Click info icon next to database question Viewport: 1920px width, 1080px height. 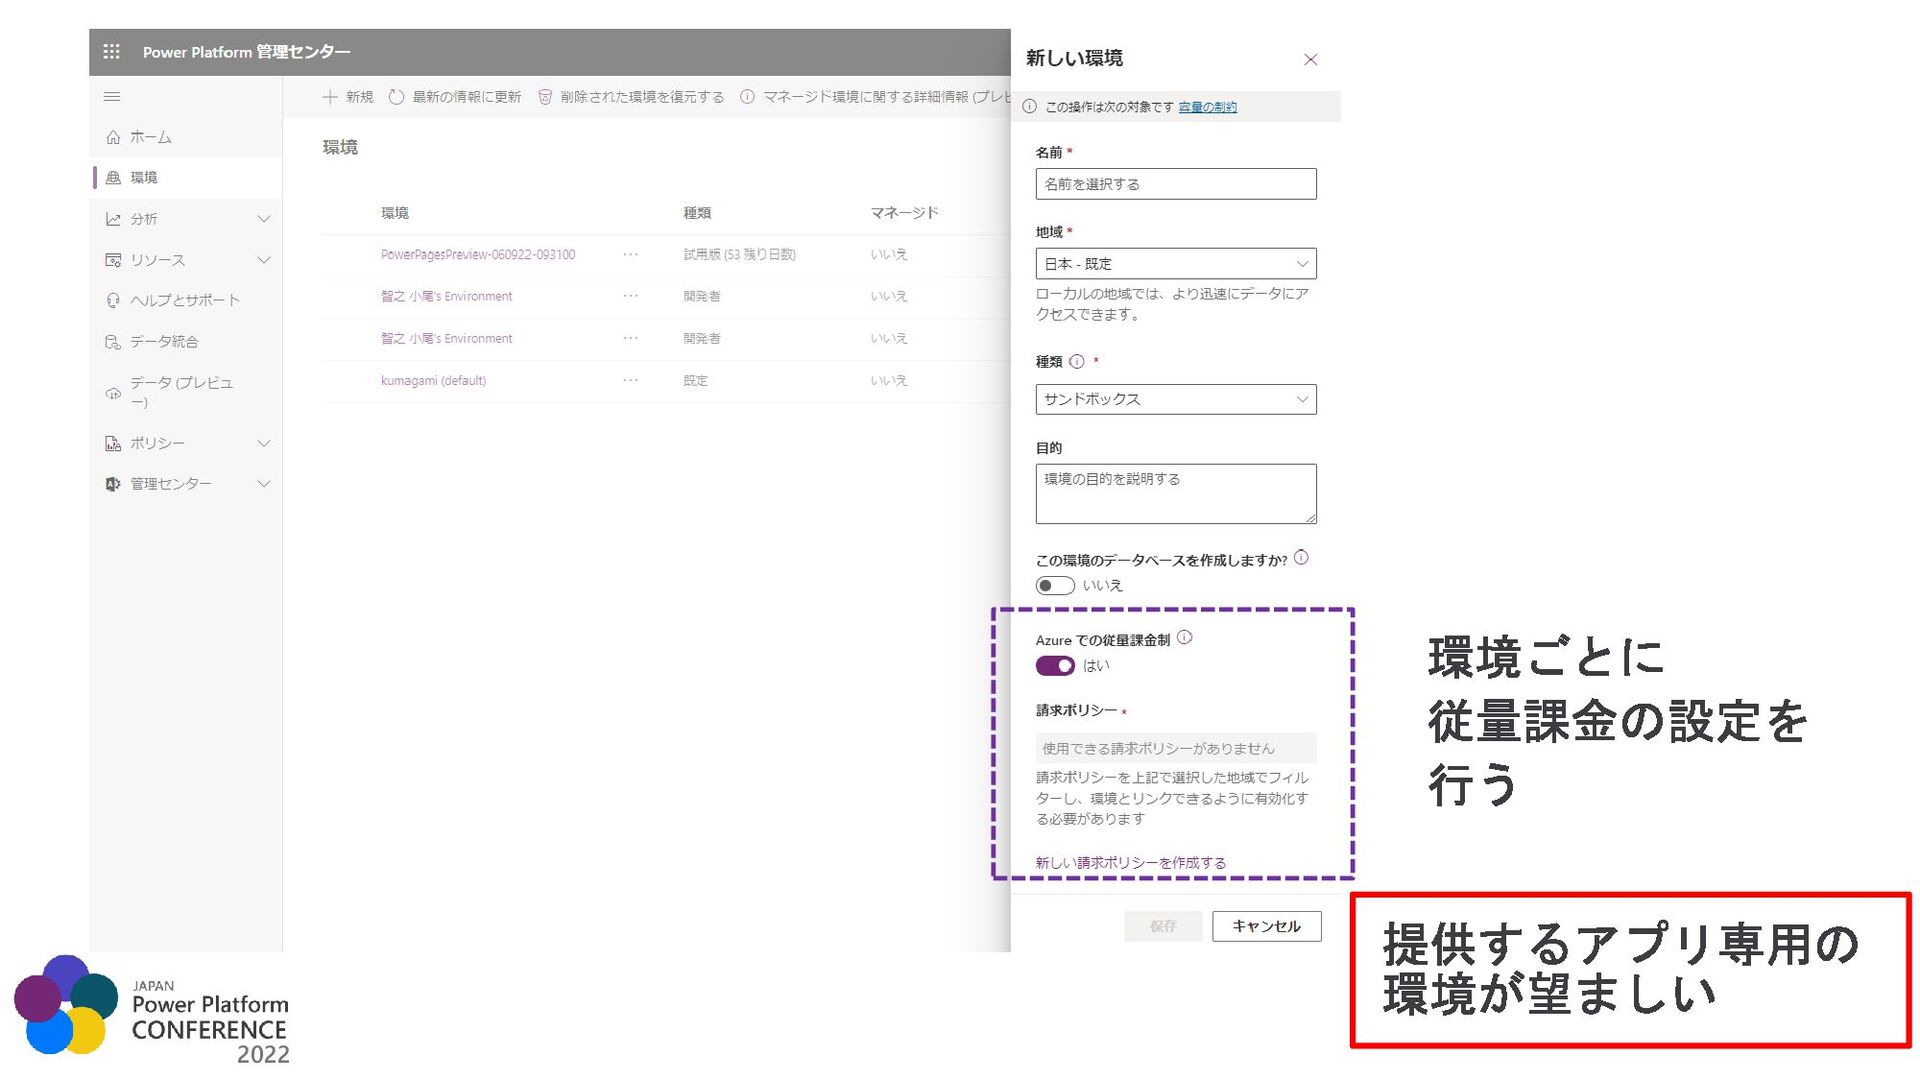click(1301, 558)
